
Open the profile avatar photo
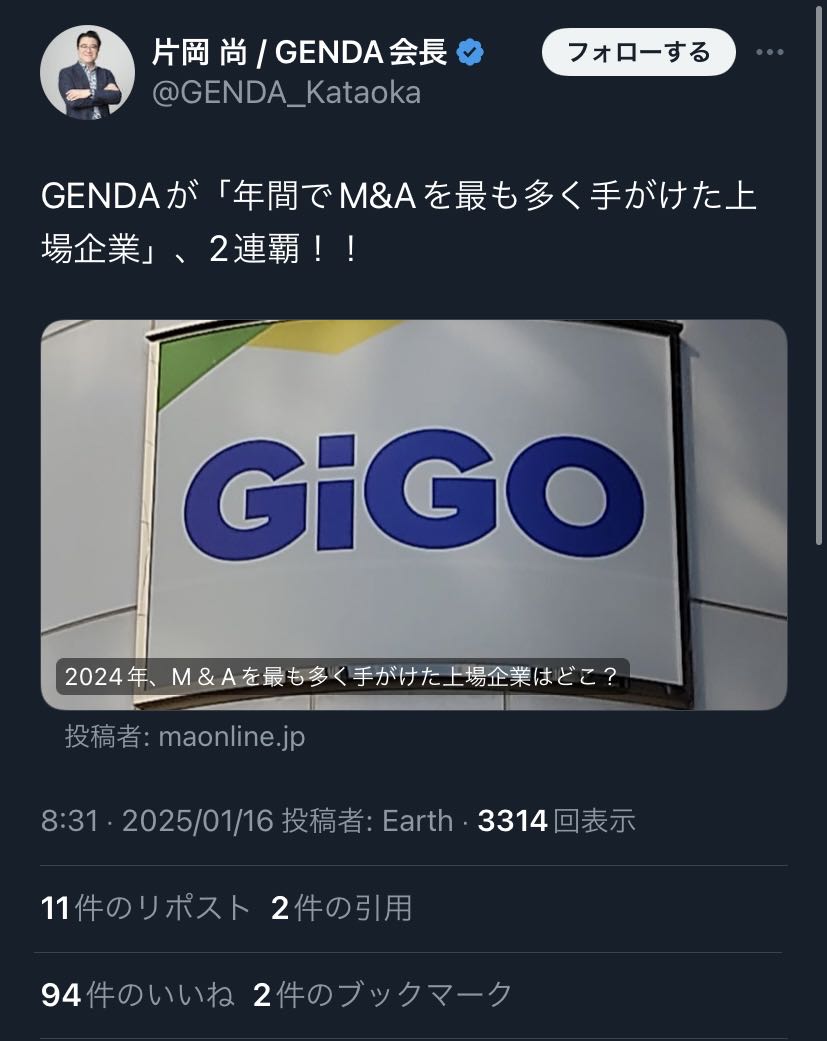[88, 72]
